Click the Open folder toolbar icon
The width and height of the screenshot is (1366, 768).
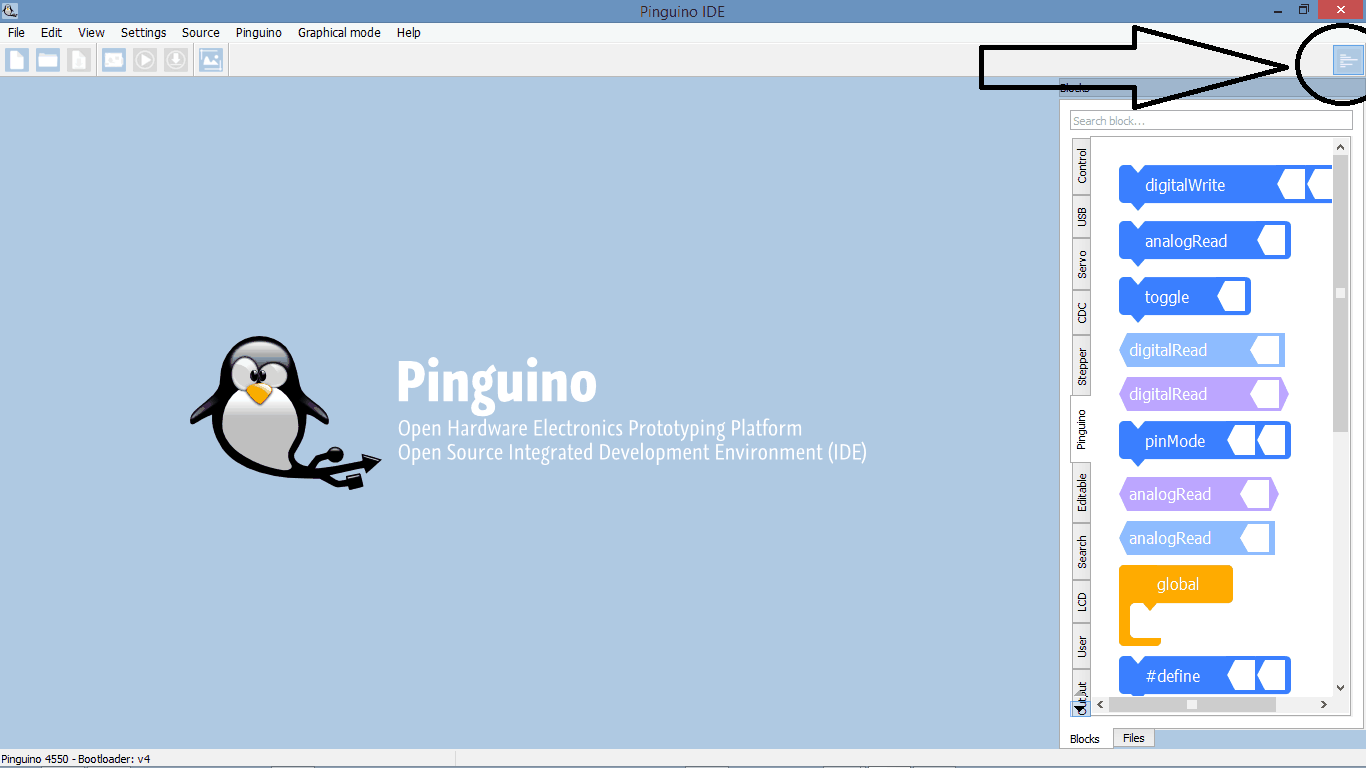48,60
